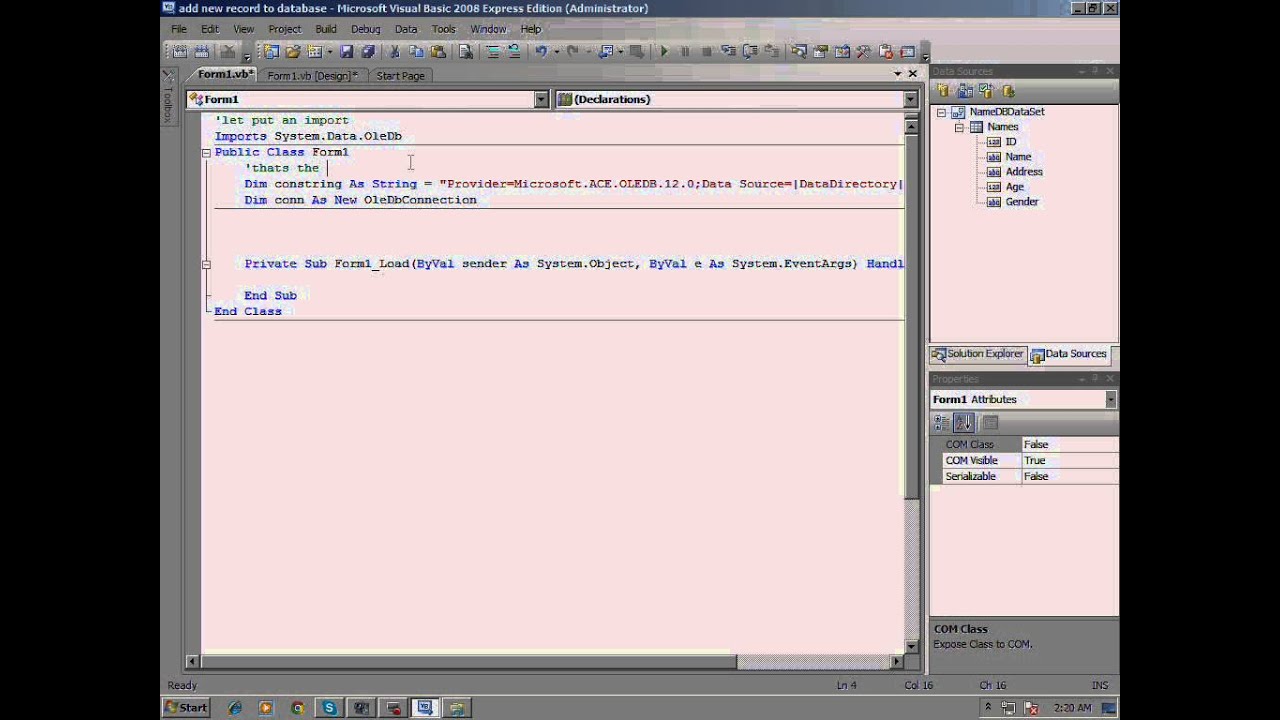Switch to the Solution Explorer tab
The height and width of the screenshot is (720, 1280).
click(x=978, y=354)
